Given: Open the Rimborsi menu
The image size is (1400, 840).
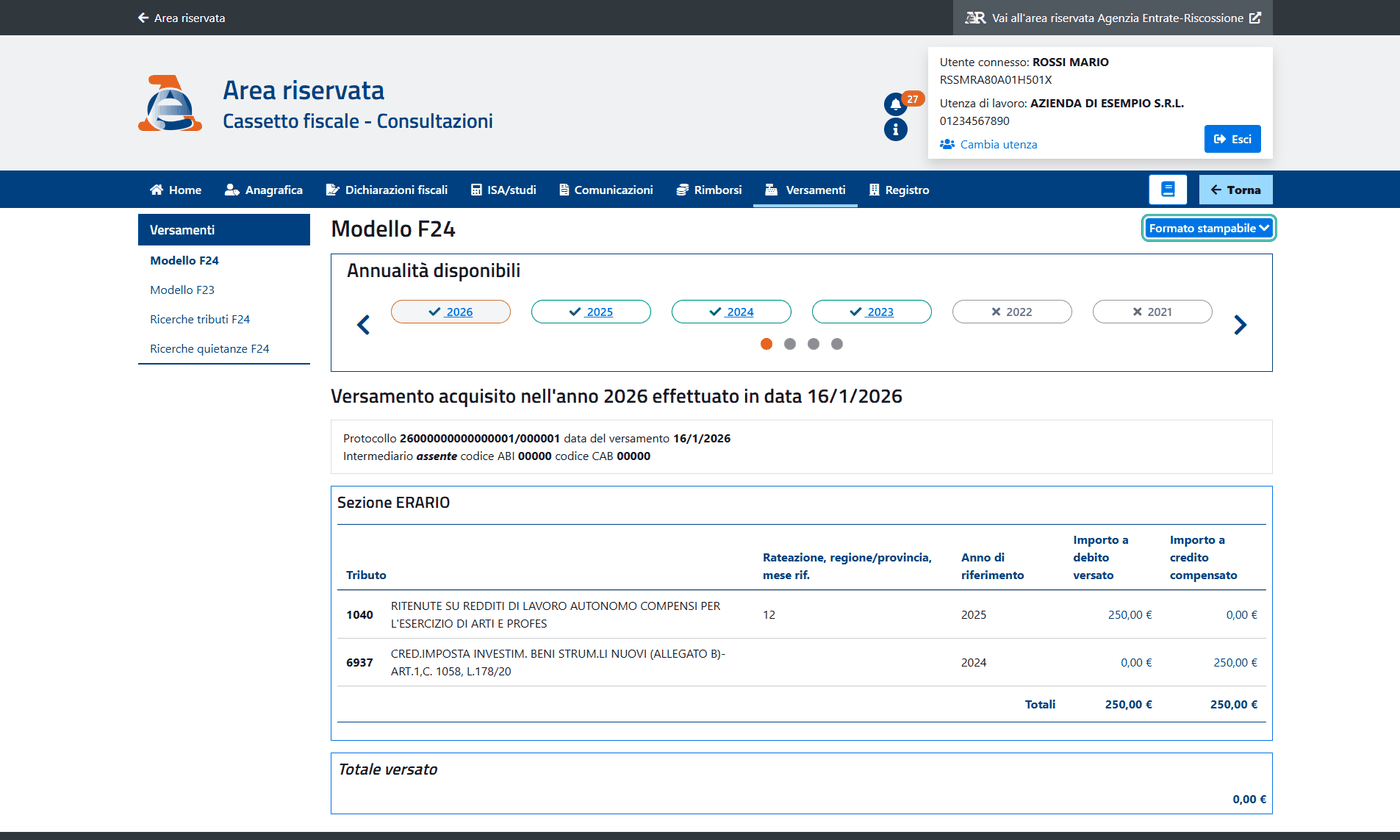Looking at the screenshot, I should pos(709,190).
